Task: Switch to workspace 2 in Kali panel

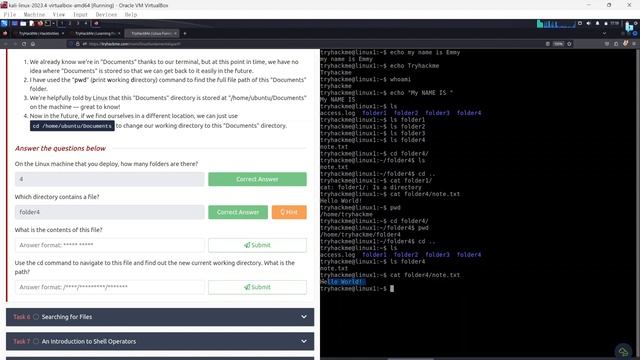Action: [70, 23]
